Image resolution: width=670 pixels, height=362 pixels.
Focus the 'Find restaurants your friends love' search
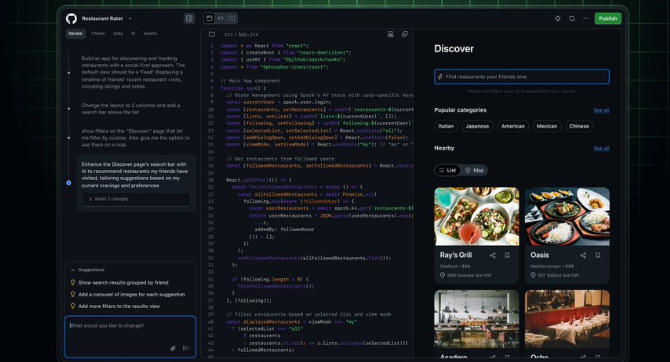[x=522, y=77]
